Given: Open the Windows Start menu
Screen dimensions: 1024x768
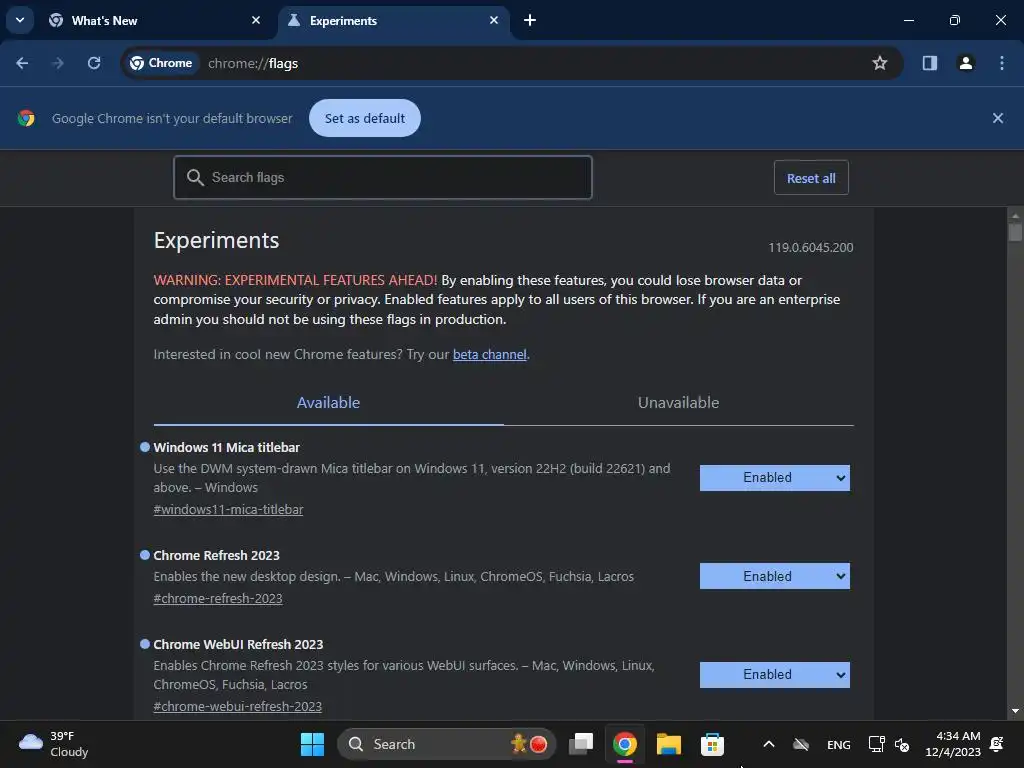Looking at the screenshot, I should click(x=312, y=744).
